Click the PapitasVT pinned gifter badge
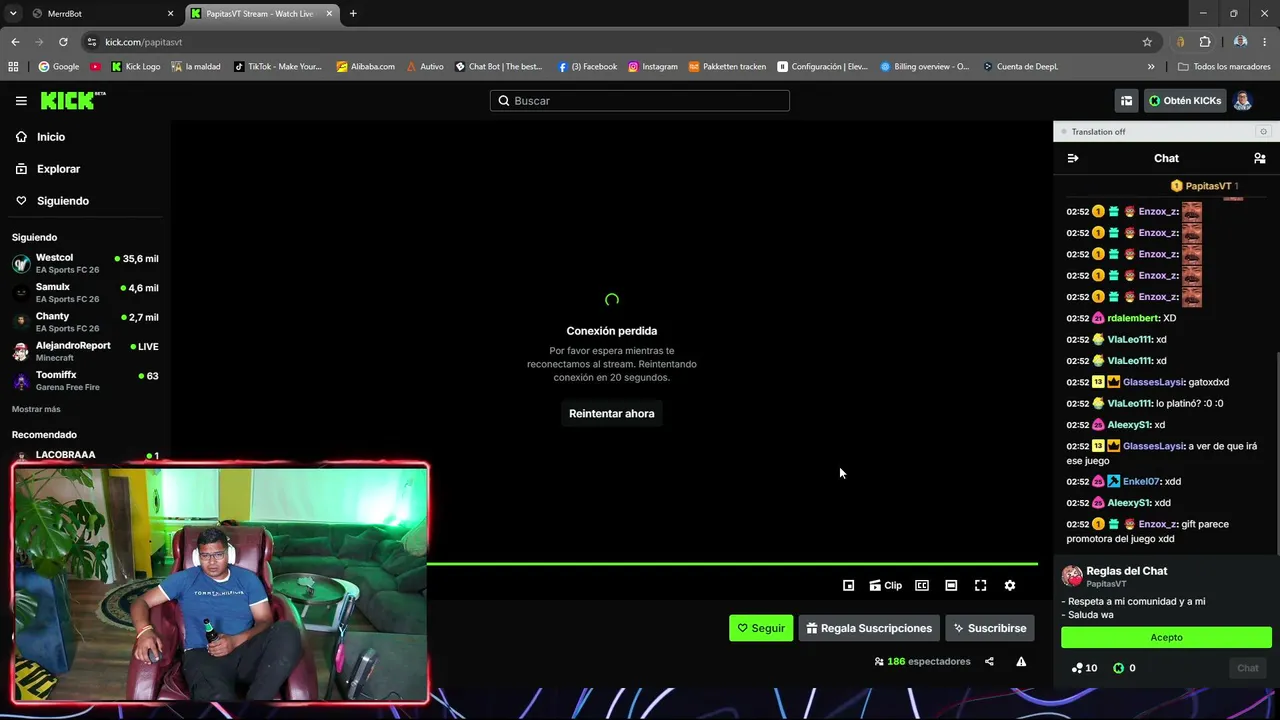This screenshot has width=1280, height=720. coord(1204,186)
